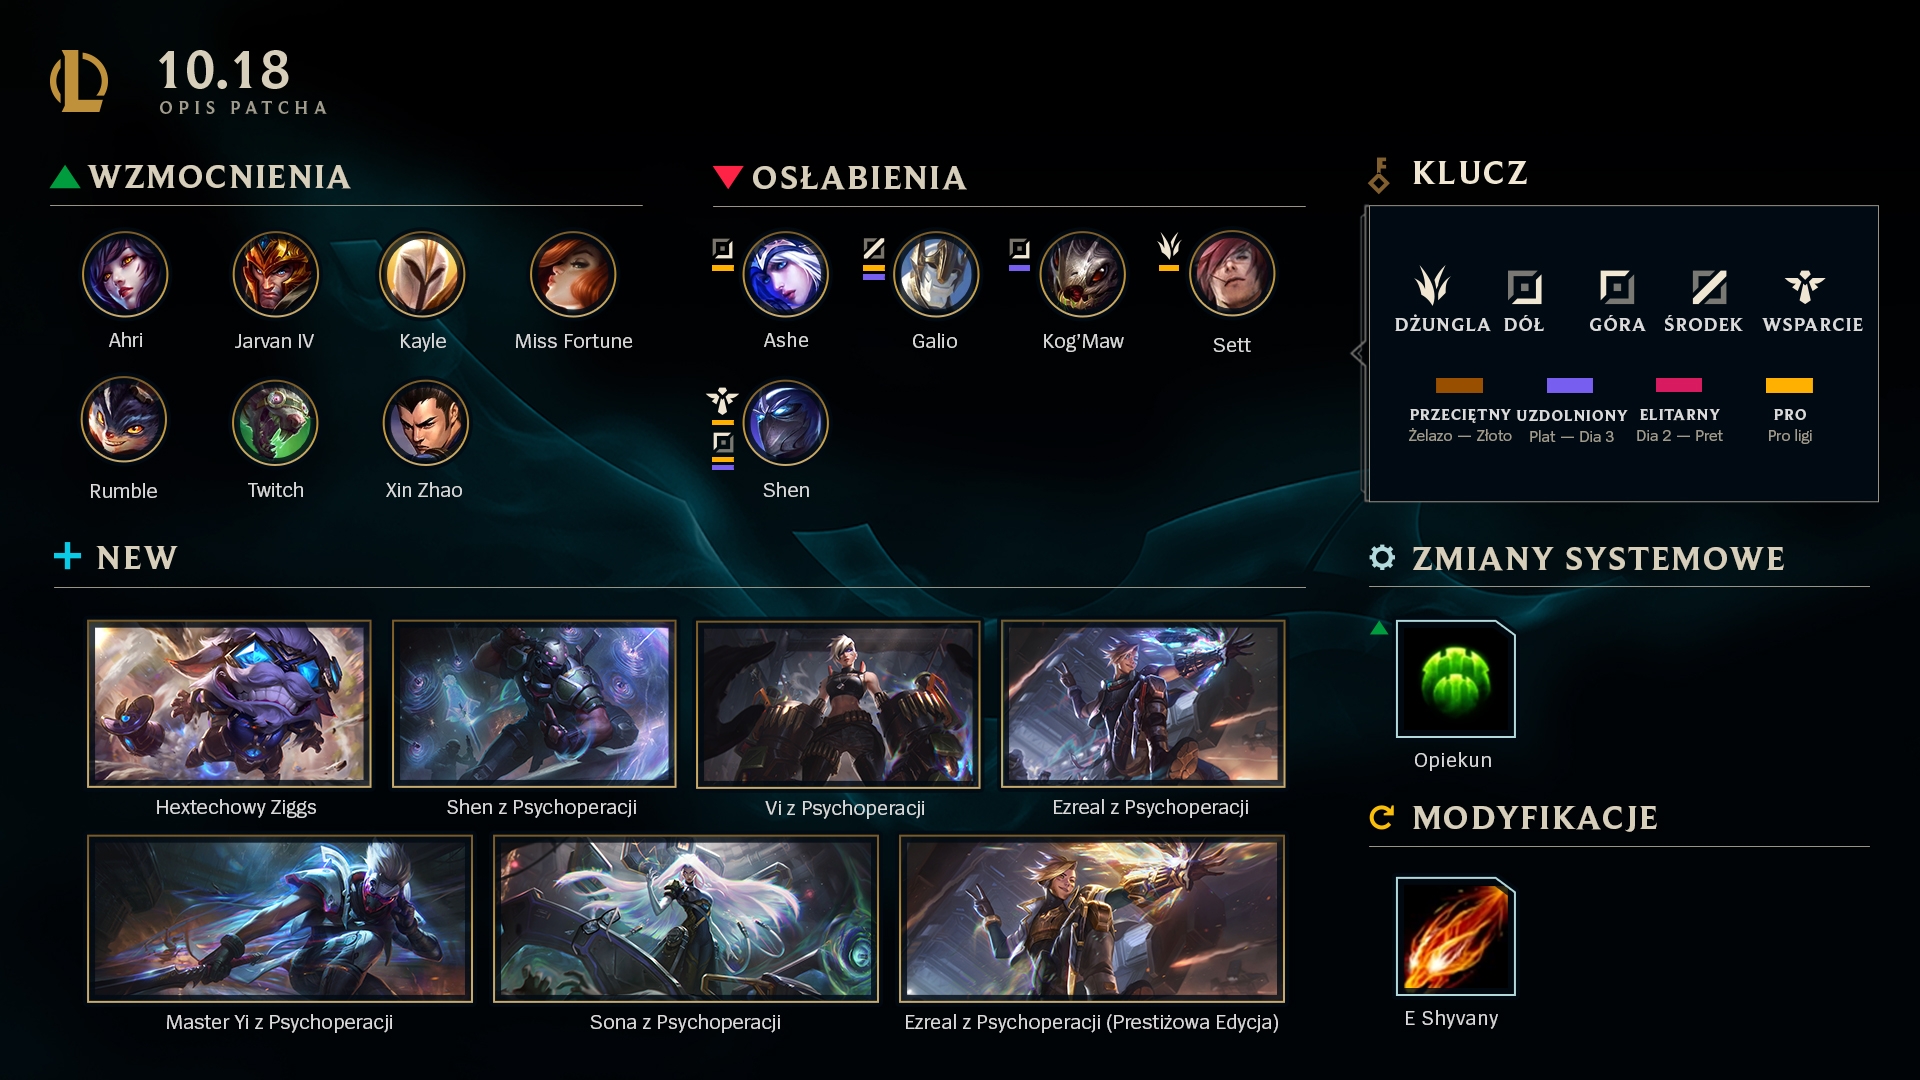Viewport: 1920px width, 1080px height.
Task: Click the Wsparcie role icon in key
Action: [1805, 286]
